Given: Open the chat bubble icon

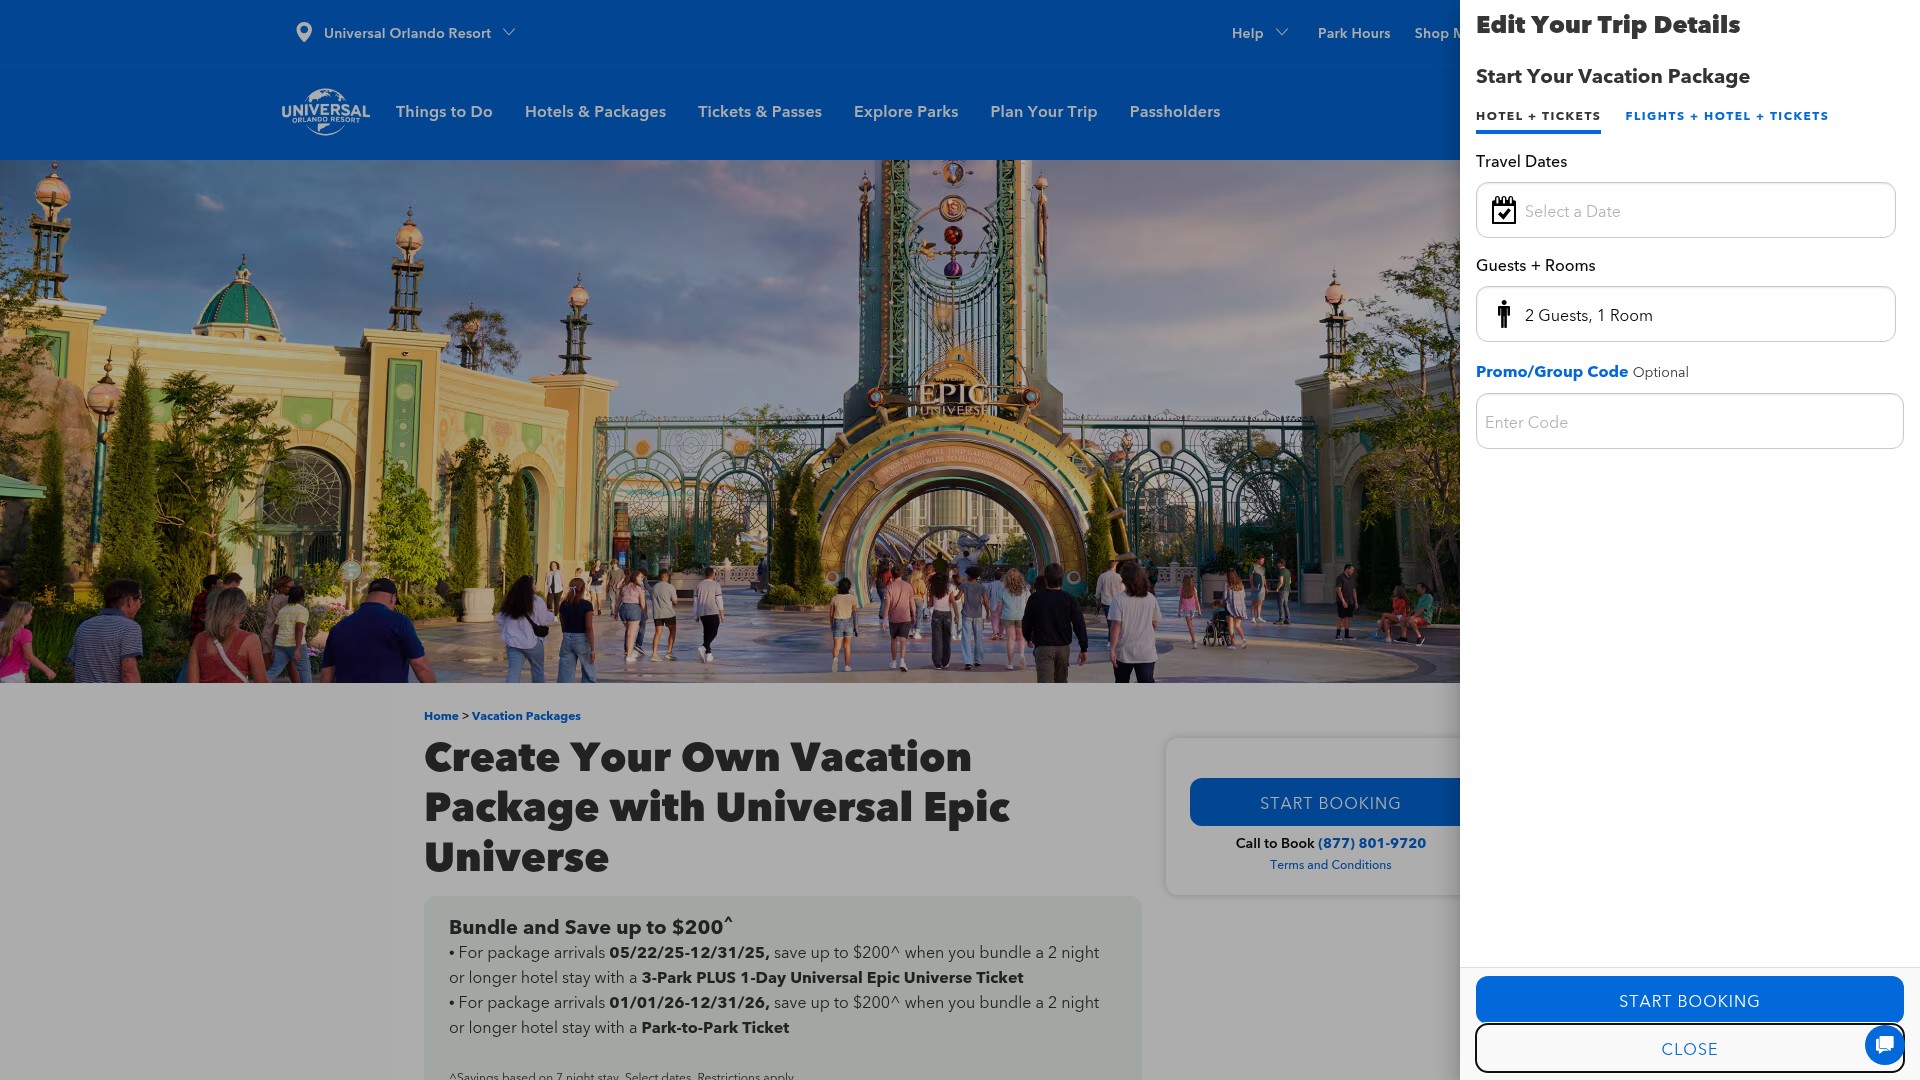Looking at the screenshot, I should point(1884,1045).
